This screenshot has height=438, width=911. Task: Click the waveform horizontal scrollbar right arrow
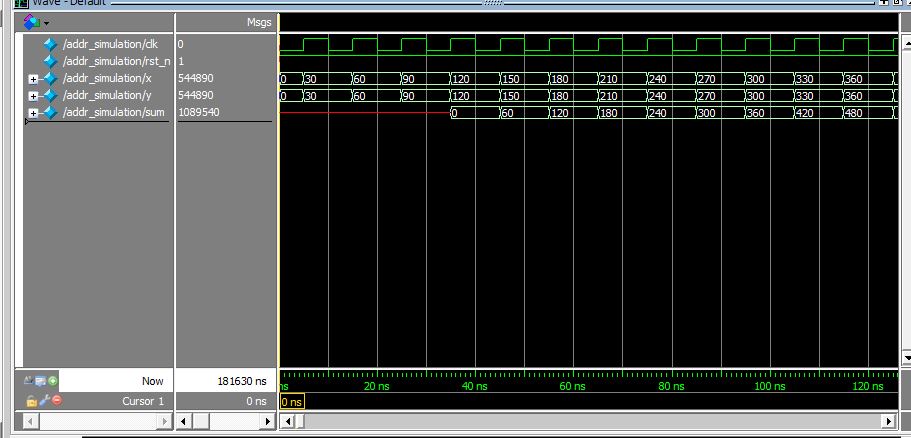tap(889, 421)
